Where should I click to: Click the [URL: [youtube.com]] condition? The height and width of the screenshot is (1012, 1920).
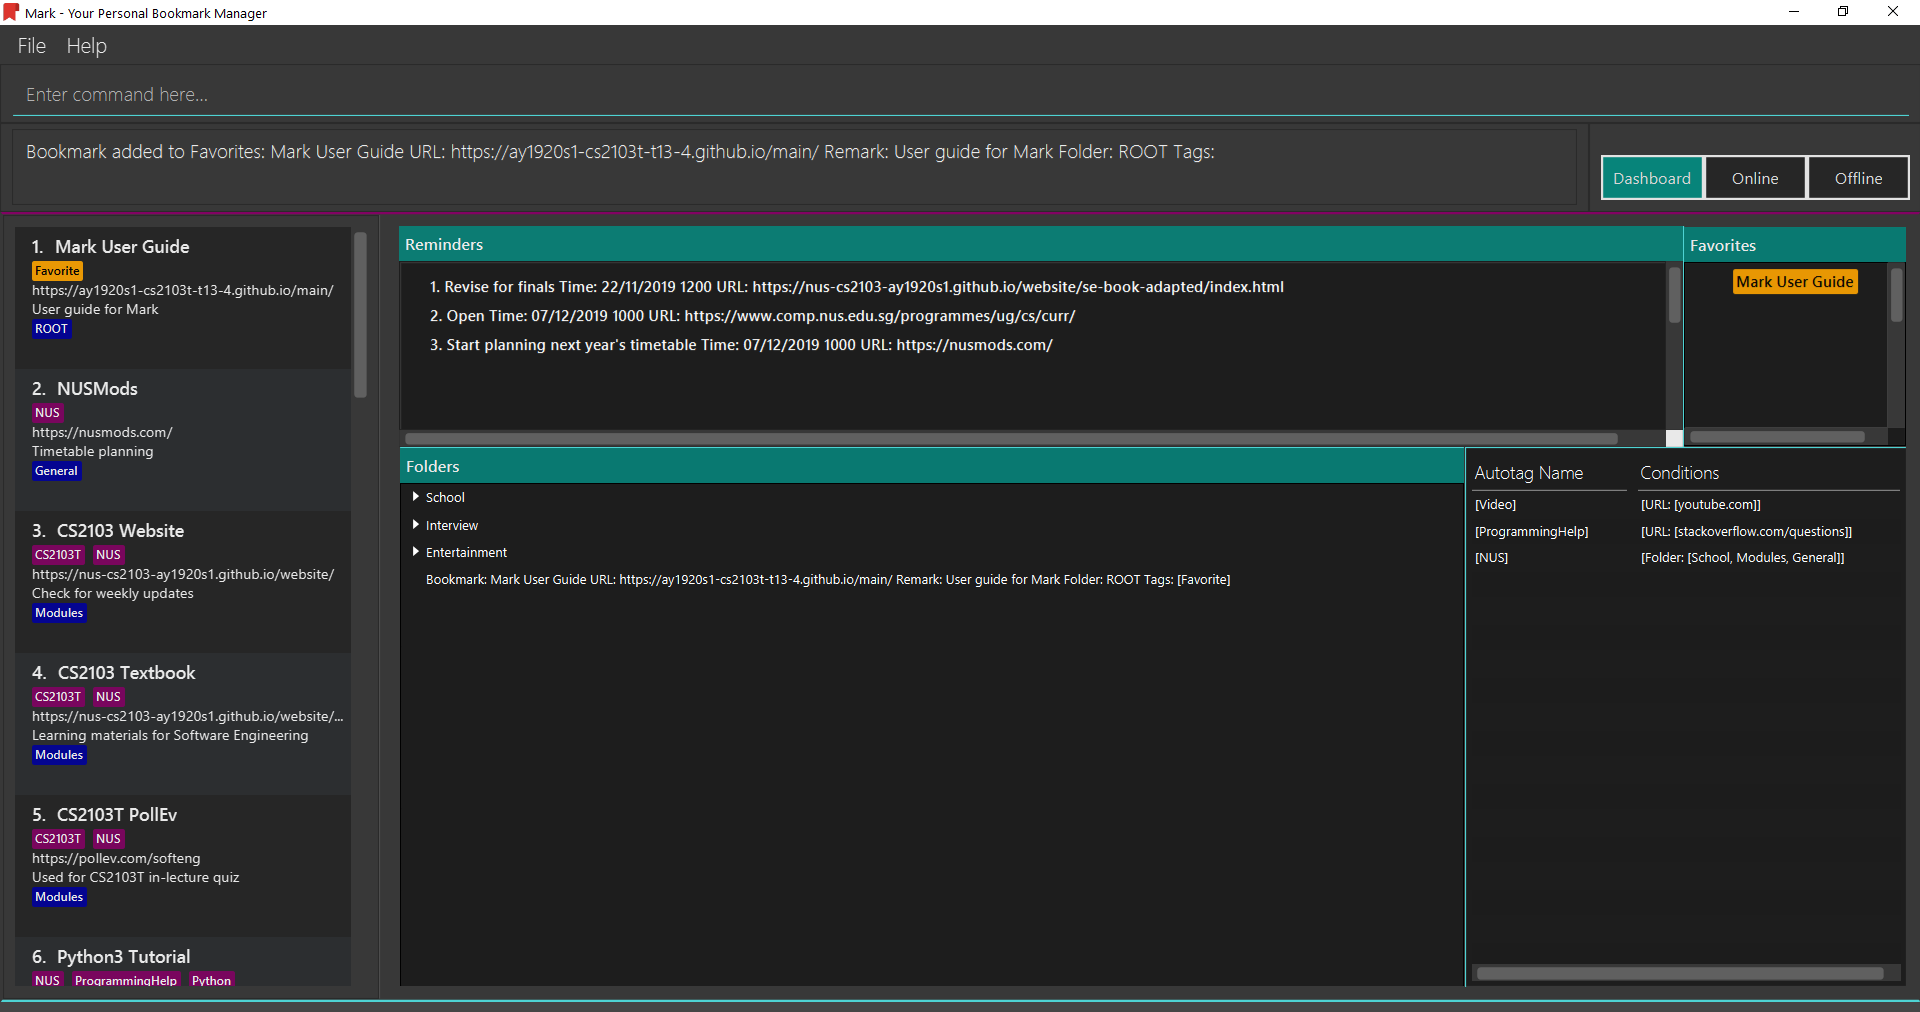[x=1700, y=505]
